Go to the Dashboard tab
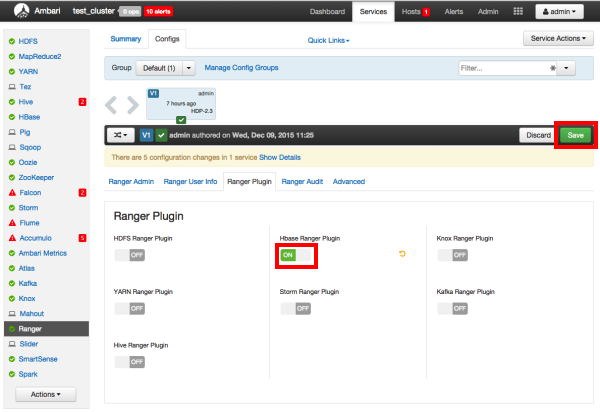Viewport: 600px width, 412px height. tap(328, 11)
